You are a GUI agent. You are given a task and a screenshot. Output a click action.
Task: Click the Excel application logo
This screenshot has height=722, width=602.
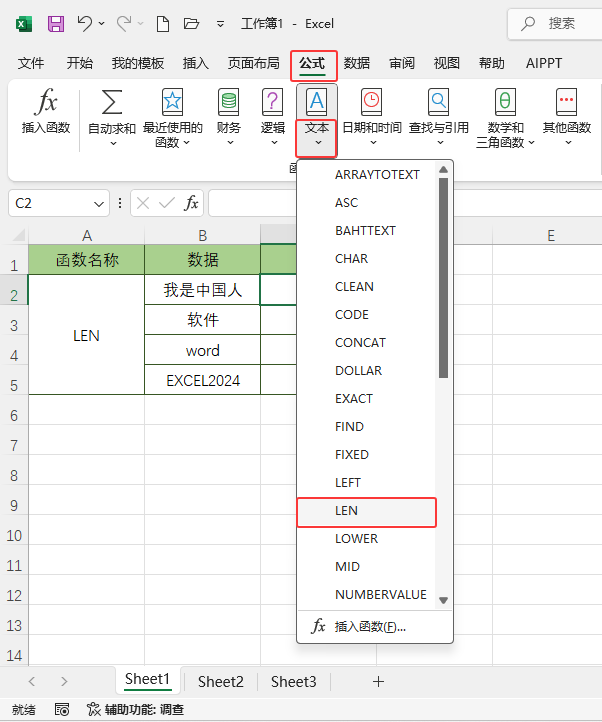coord(24,23)
